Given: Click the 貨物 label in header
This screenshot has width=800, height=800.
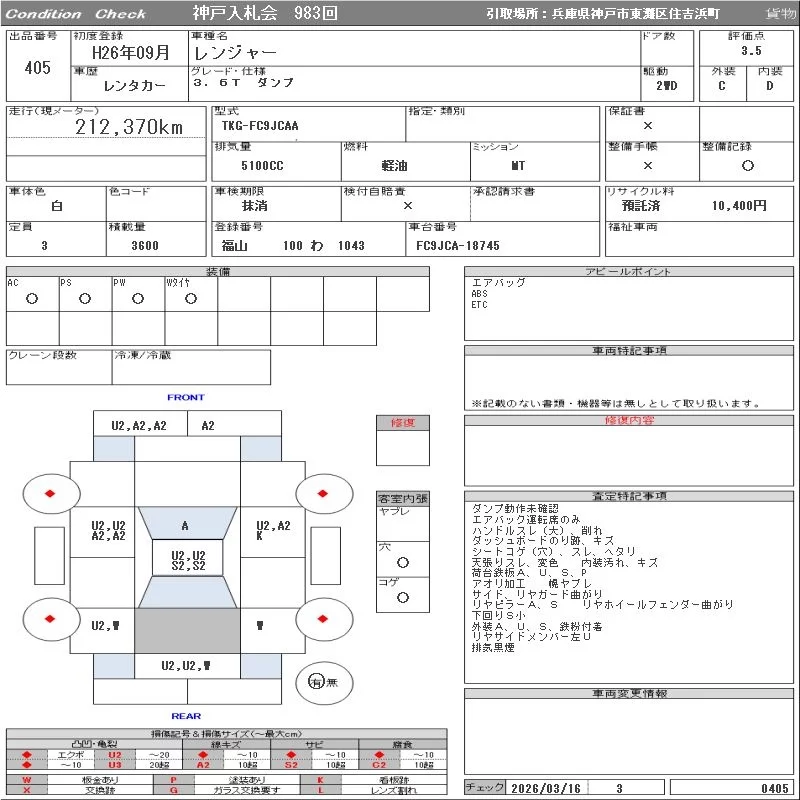Looking at the screenshot, I should point(779,14).
